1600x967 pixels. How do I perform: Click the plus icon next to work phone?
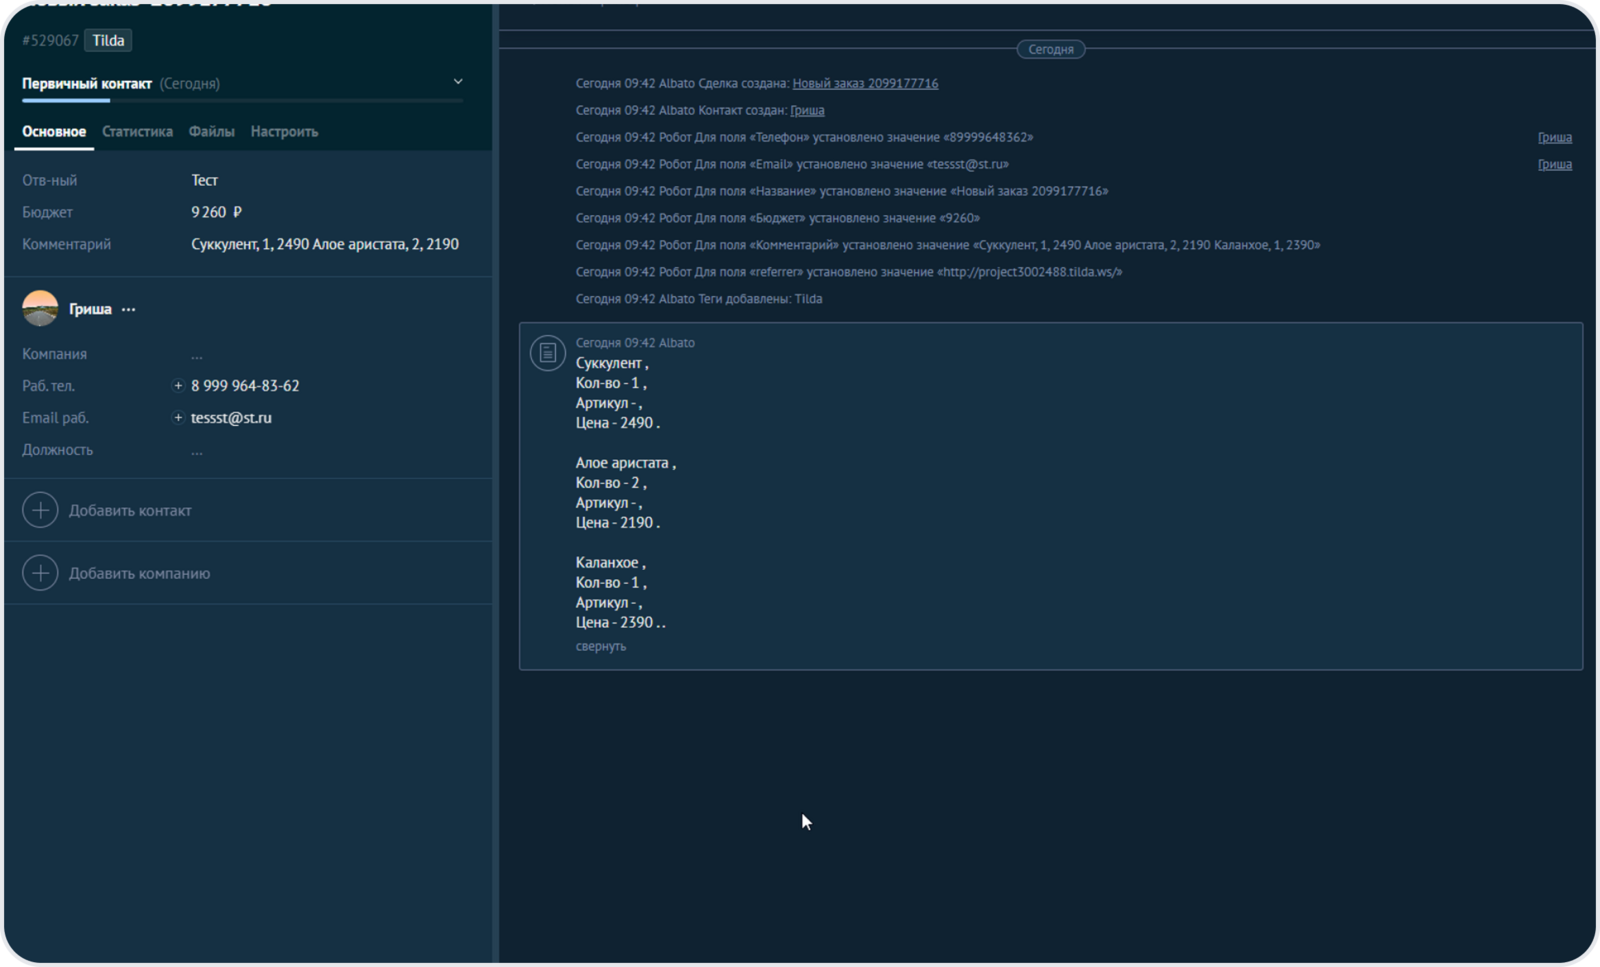[178, 386]
